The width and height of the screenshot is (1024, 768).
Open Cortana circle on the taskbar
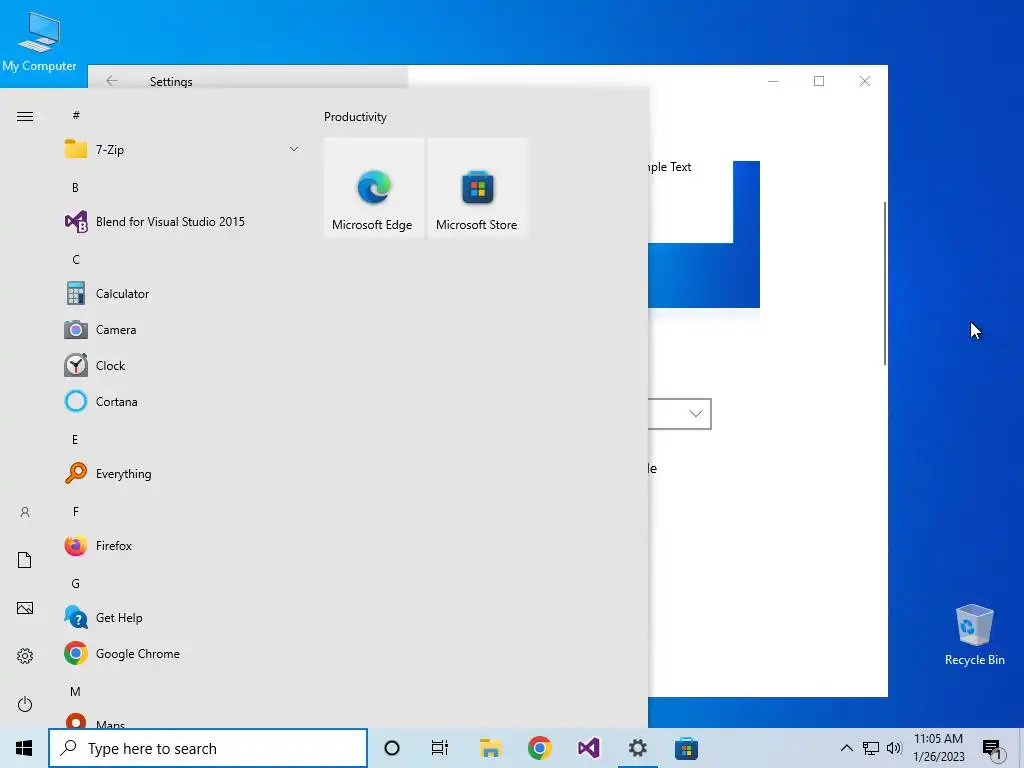pyautogui.click(x=392, y=748)
